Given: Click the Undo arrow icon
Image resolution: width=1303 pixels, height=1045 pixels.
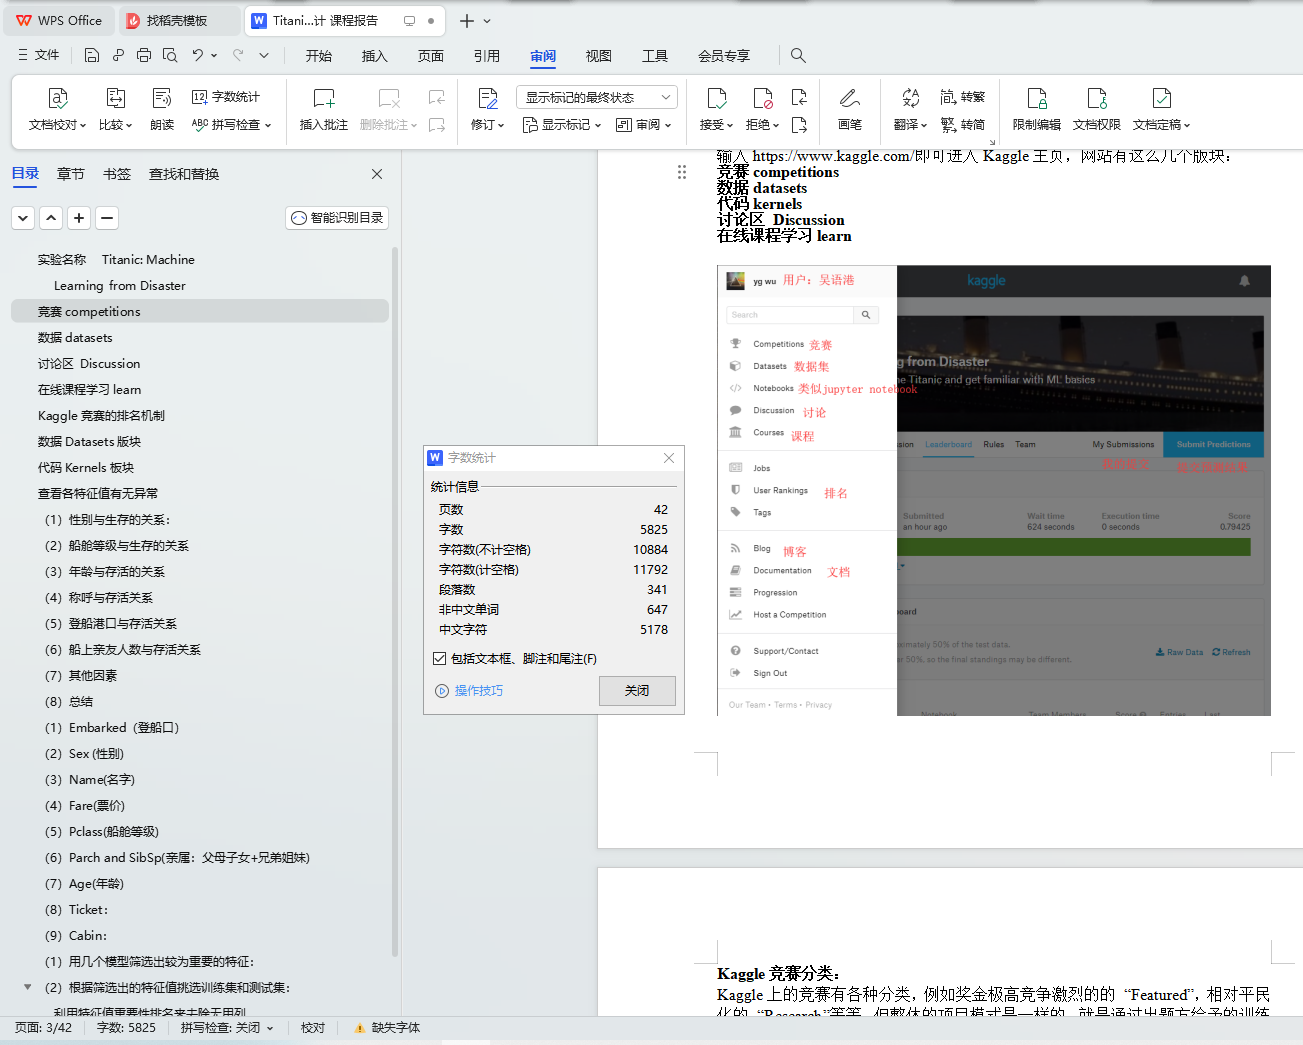Looking at the screenshot, I should click(x=198, y=56).
